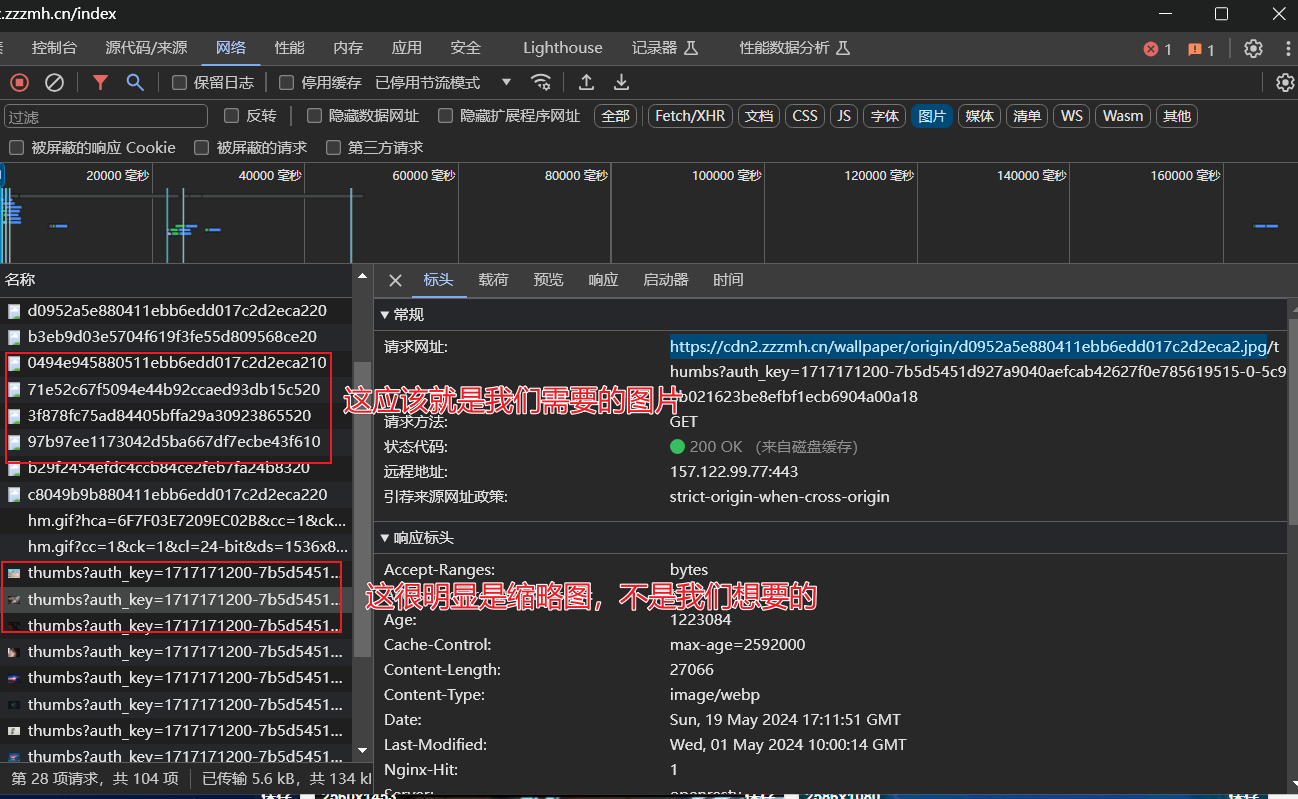This screenshot has height=799, width=1298.
Task: Open the 安全 tab
Action: pyautogui.click(x=466, y=48)
